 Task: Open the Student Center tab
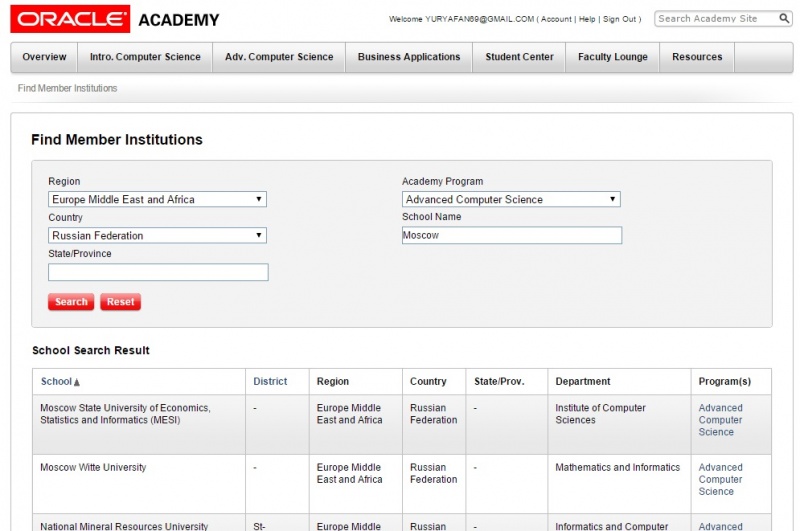pos(519,57)
